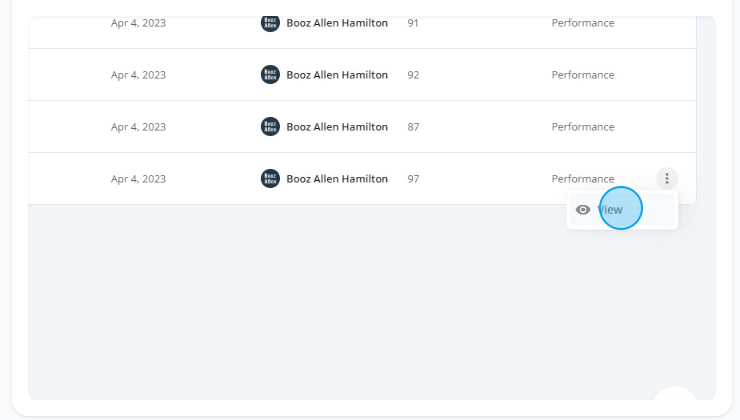Click the score value 87

[x=413, y=126]
